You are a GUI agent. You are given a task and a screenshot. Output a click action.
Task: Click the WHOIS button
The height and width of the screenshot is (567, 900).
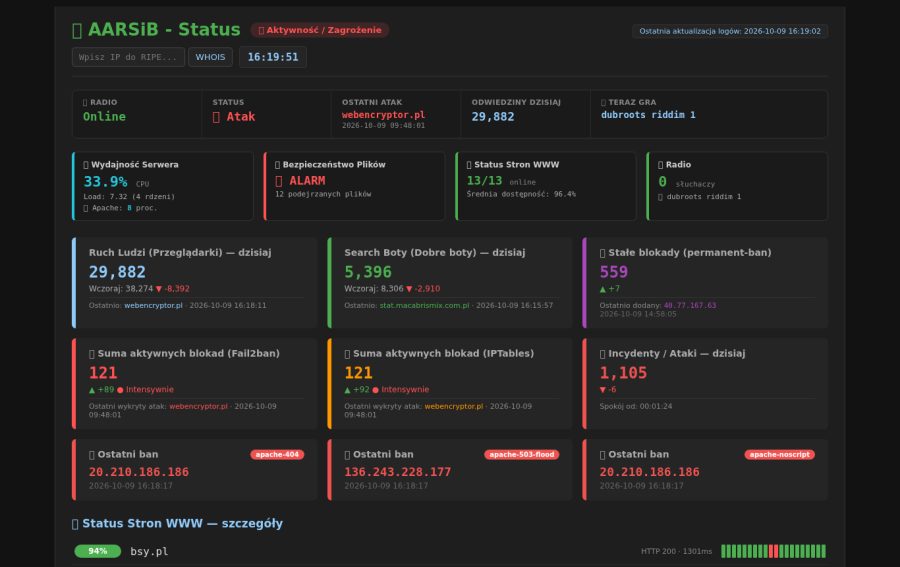210,57
